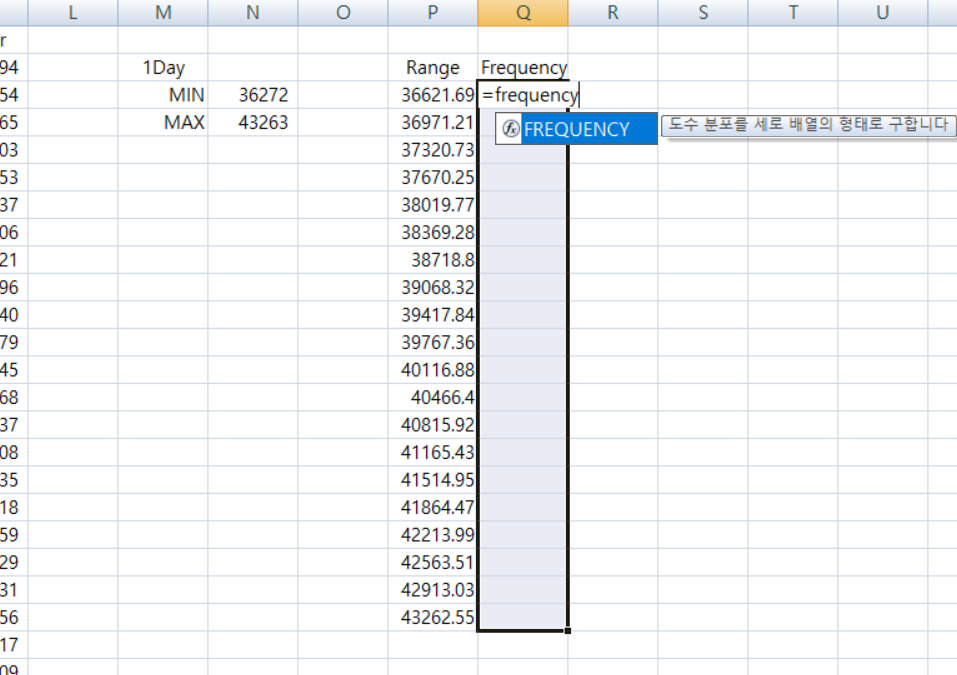
Task: Click range value 37320.73
Action: (433, 150)
